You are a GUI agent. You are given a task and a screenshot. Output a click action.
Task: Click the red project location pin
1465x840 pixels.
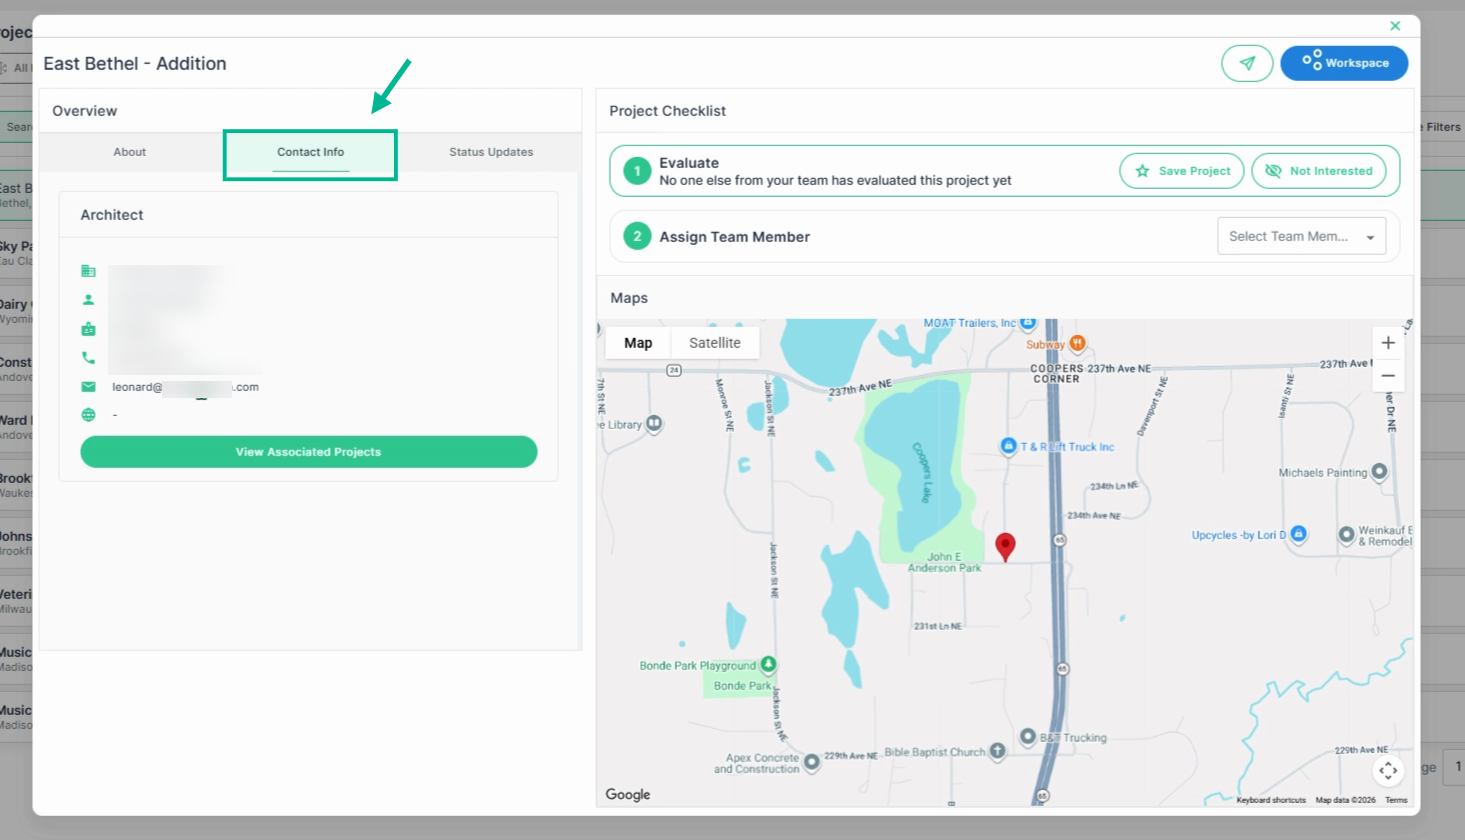coord(1006,546)
